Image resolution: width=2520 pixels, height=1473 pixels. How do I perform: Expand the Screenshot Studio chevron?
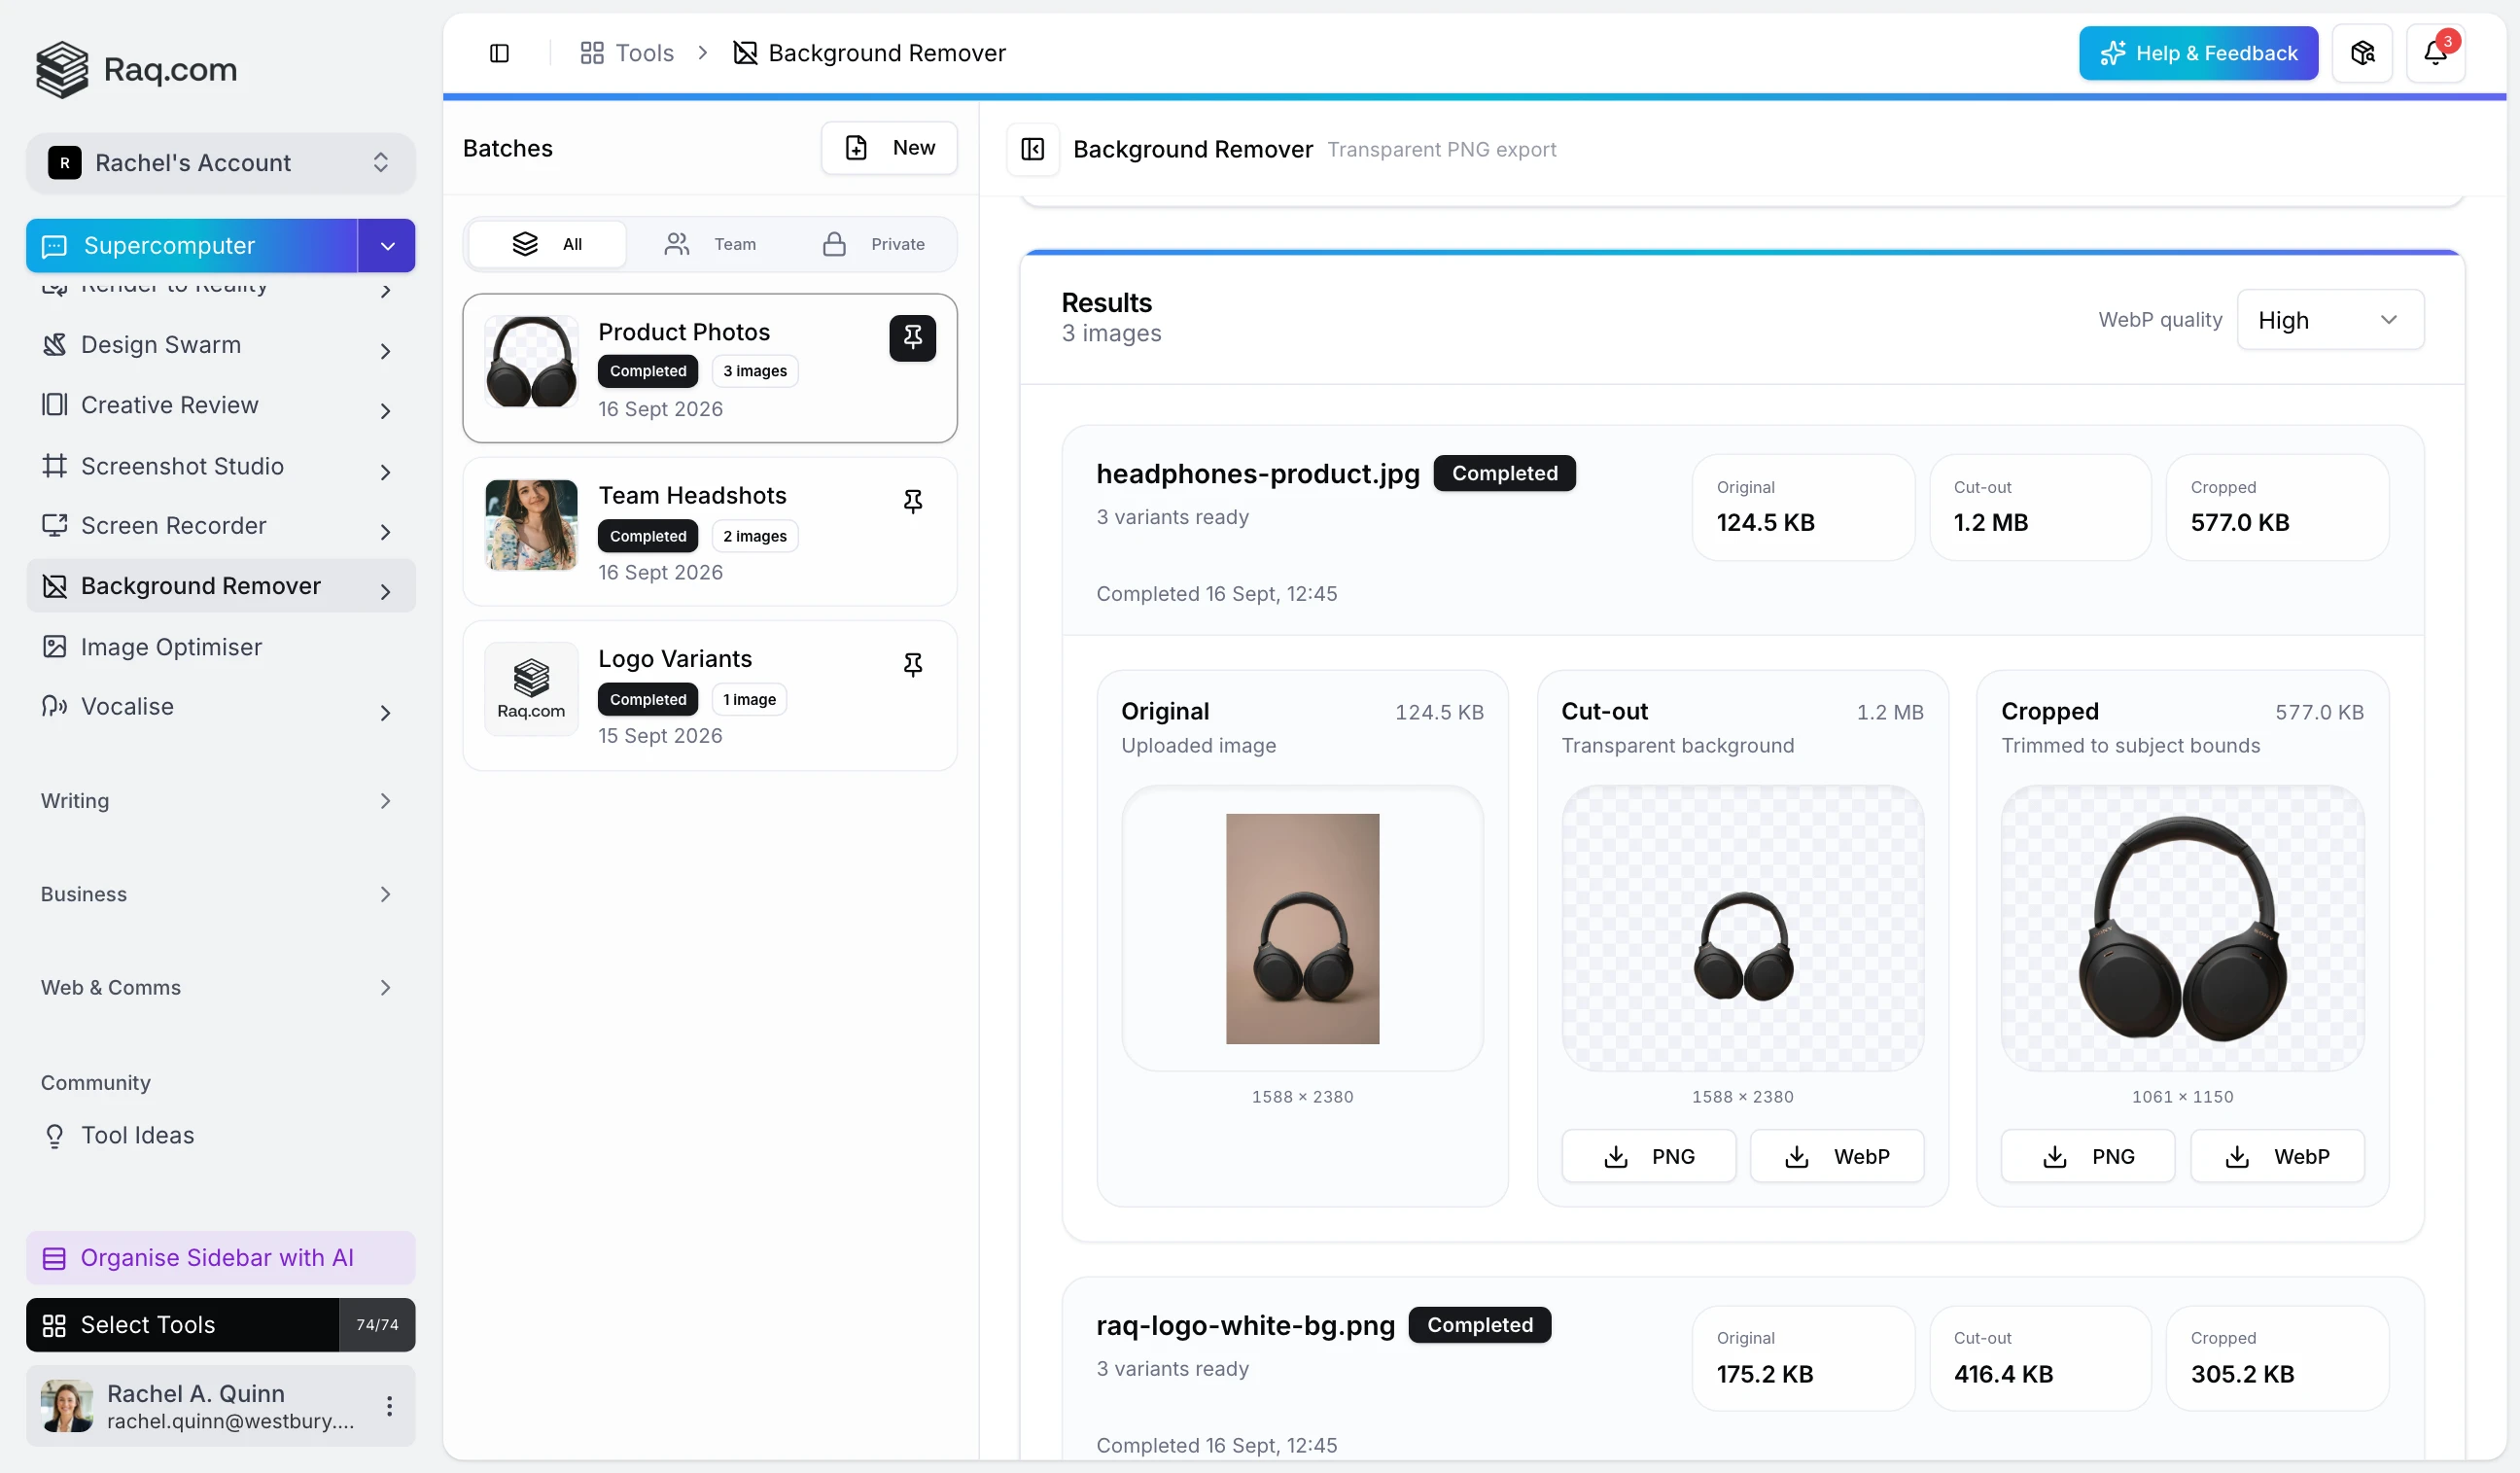coord(385,472)
